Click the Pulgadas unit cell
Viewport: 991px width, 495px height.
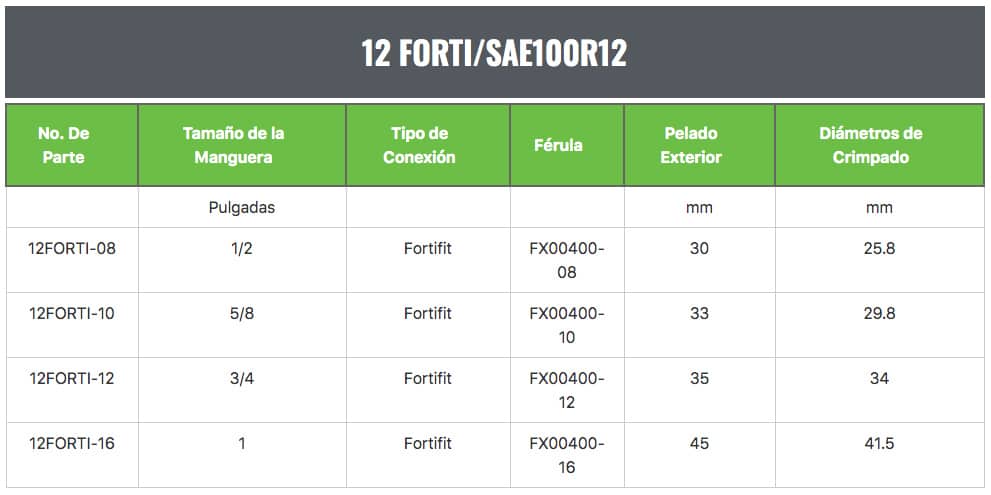click(241, 208)
